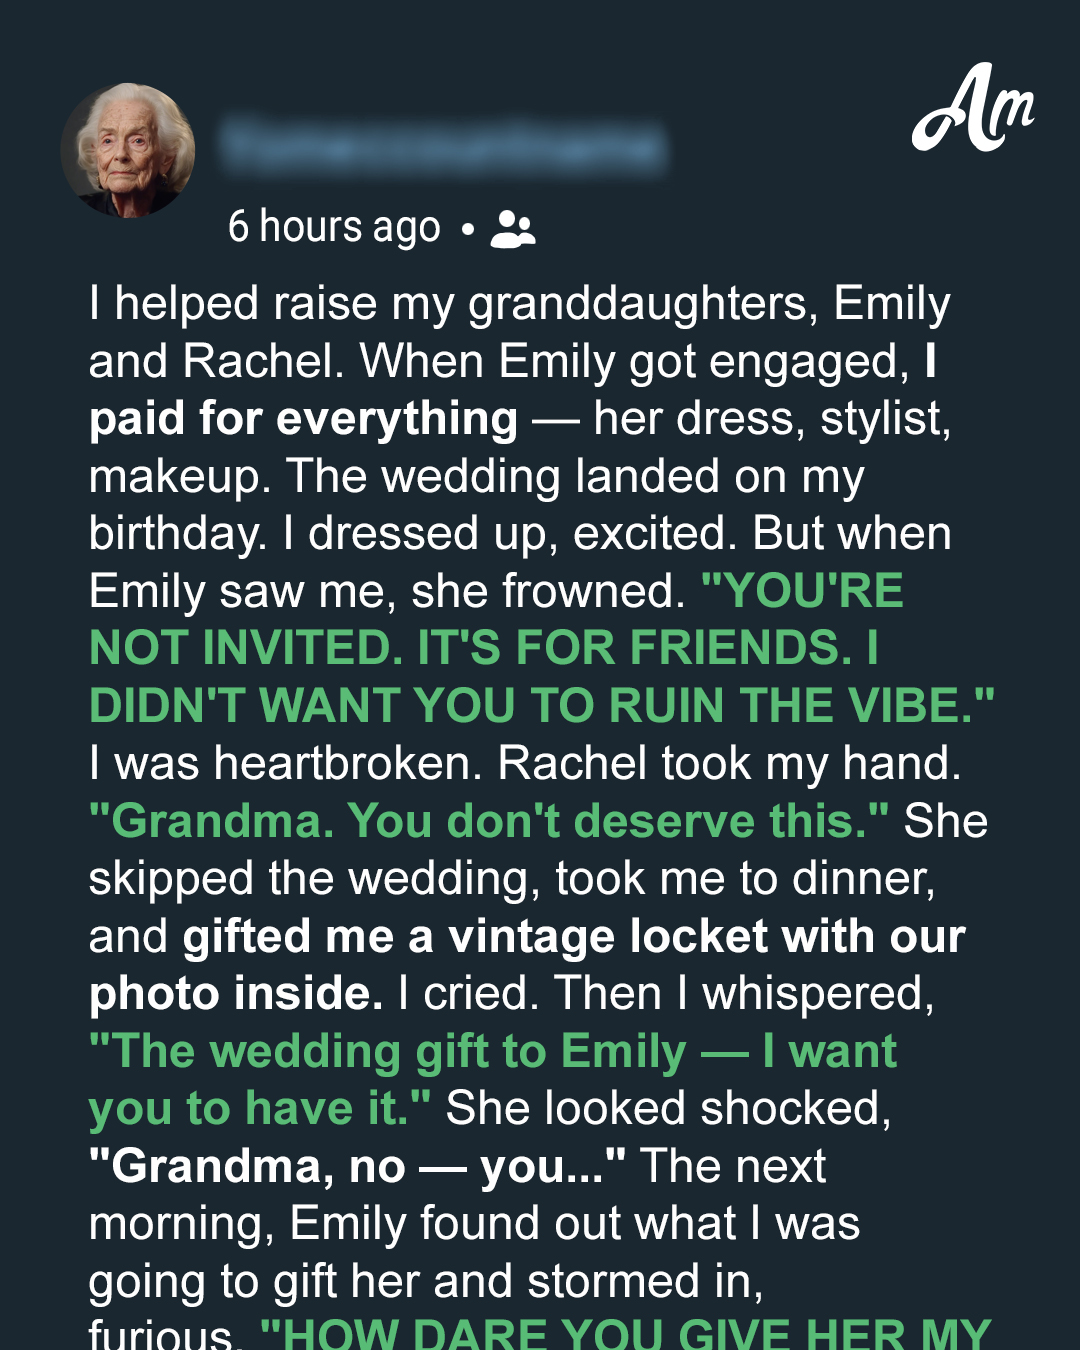Click the dot separator beside timestamp
1080x1350 pixels.
point(467,230)
